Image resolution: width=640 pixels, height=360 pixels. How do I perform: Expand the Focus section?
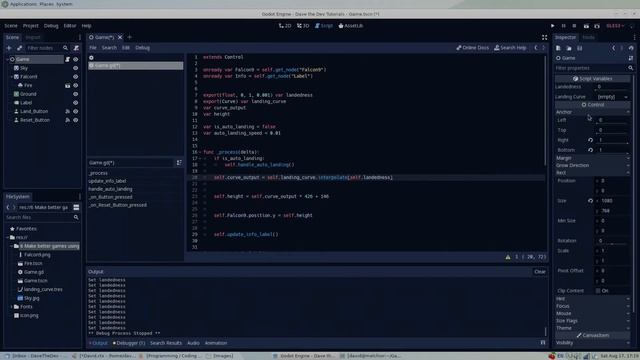[593, 306]
